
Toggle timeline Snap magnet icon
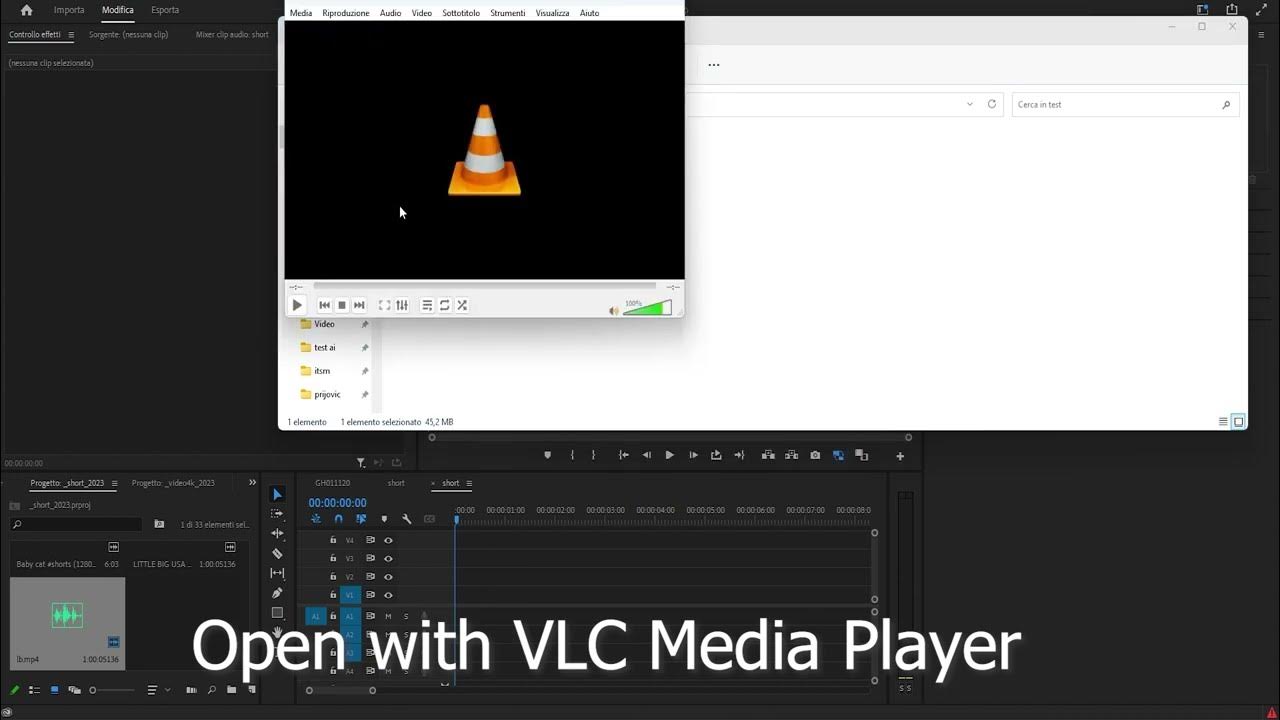[338, 519]
